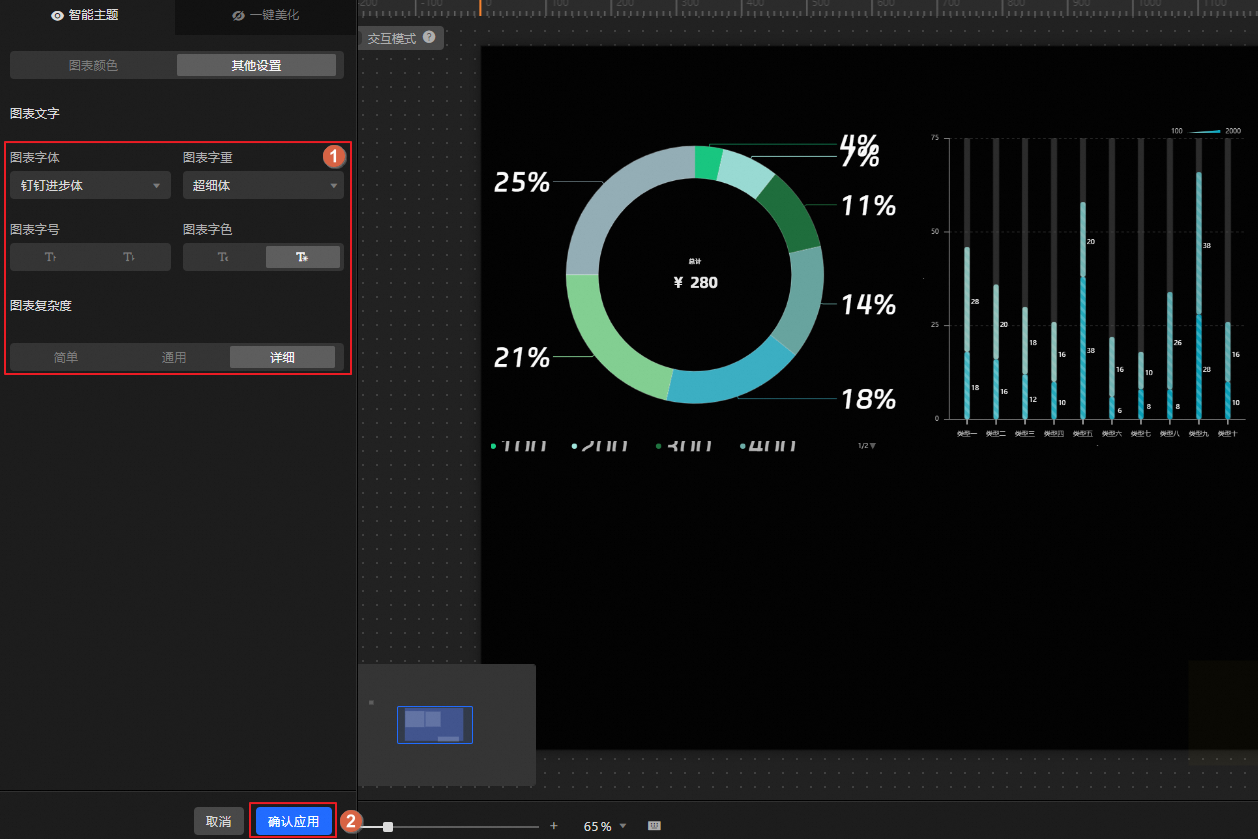The image size is (1258, 839).
Task: Select the 其他设置 sub-tab
Action: tap(256, 66)
